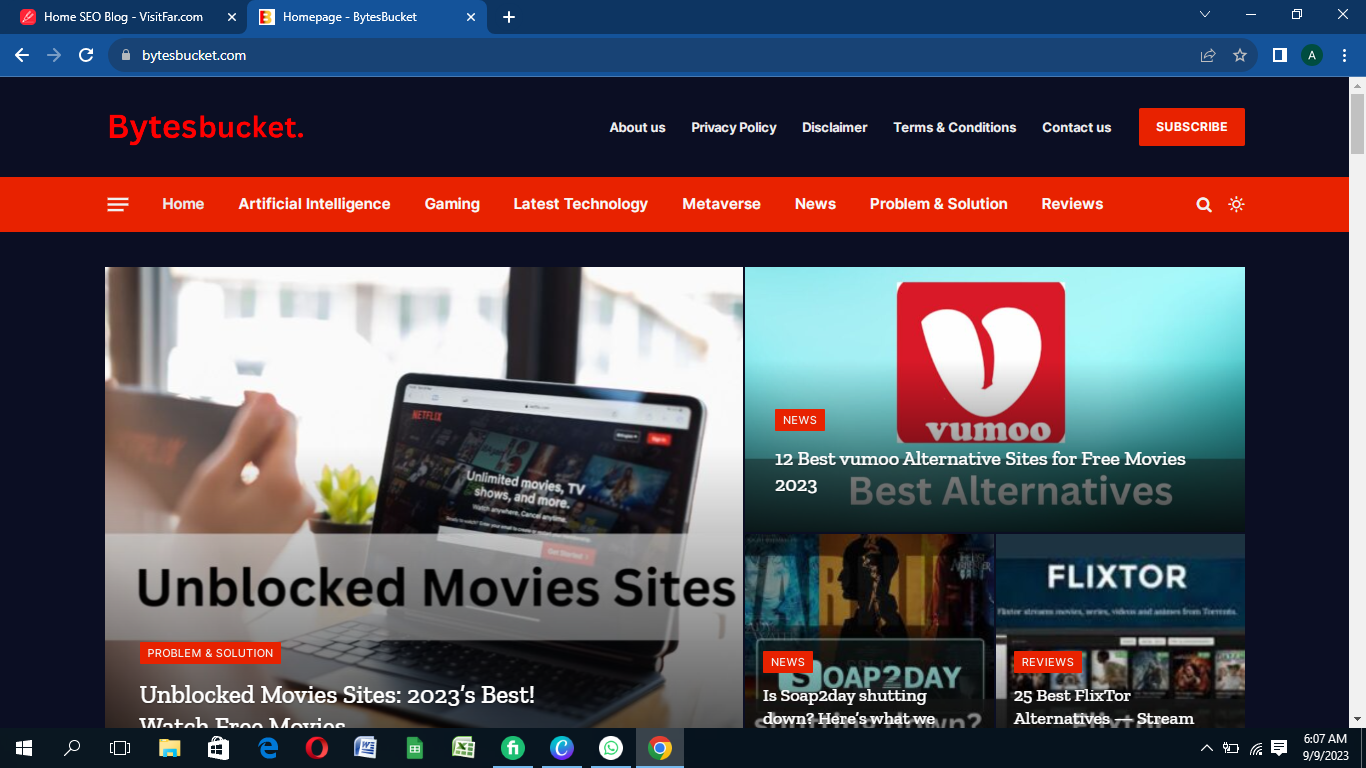Launch Opera browser from the taskbar
The image size is (1366, 768).
click(x=316, y=747)
